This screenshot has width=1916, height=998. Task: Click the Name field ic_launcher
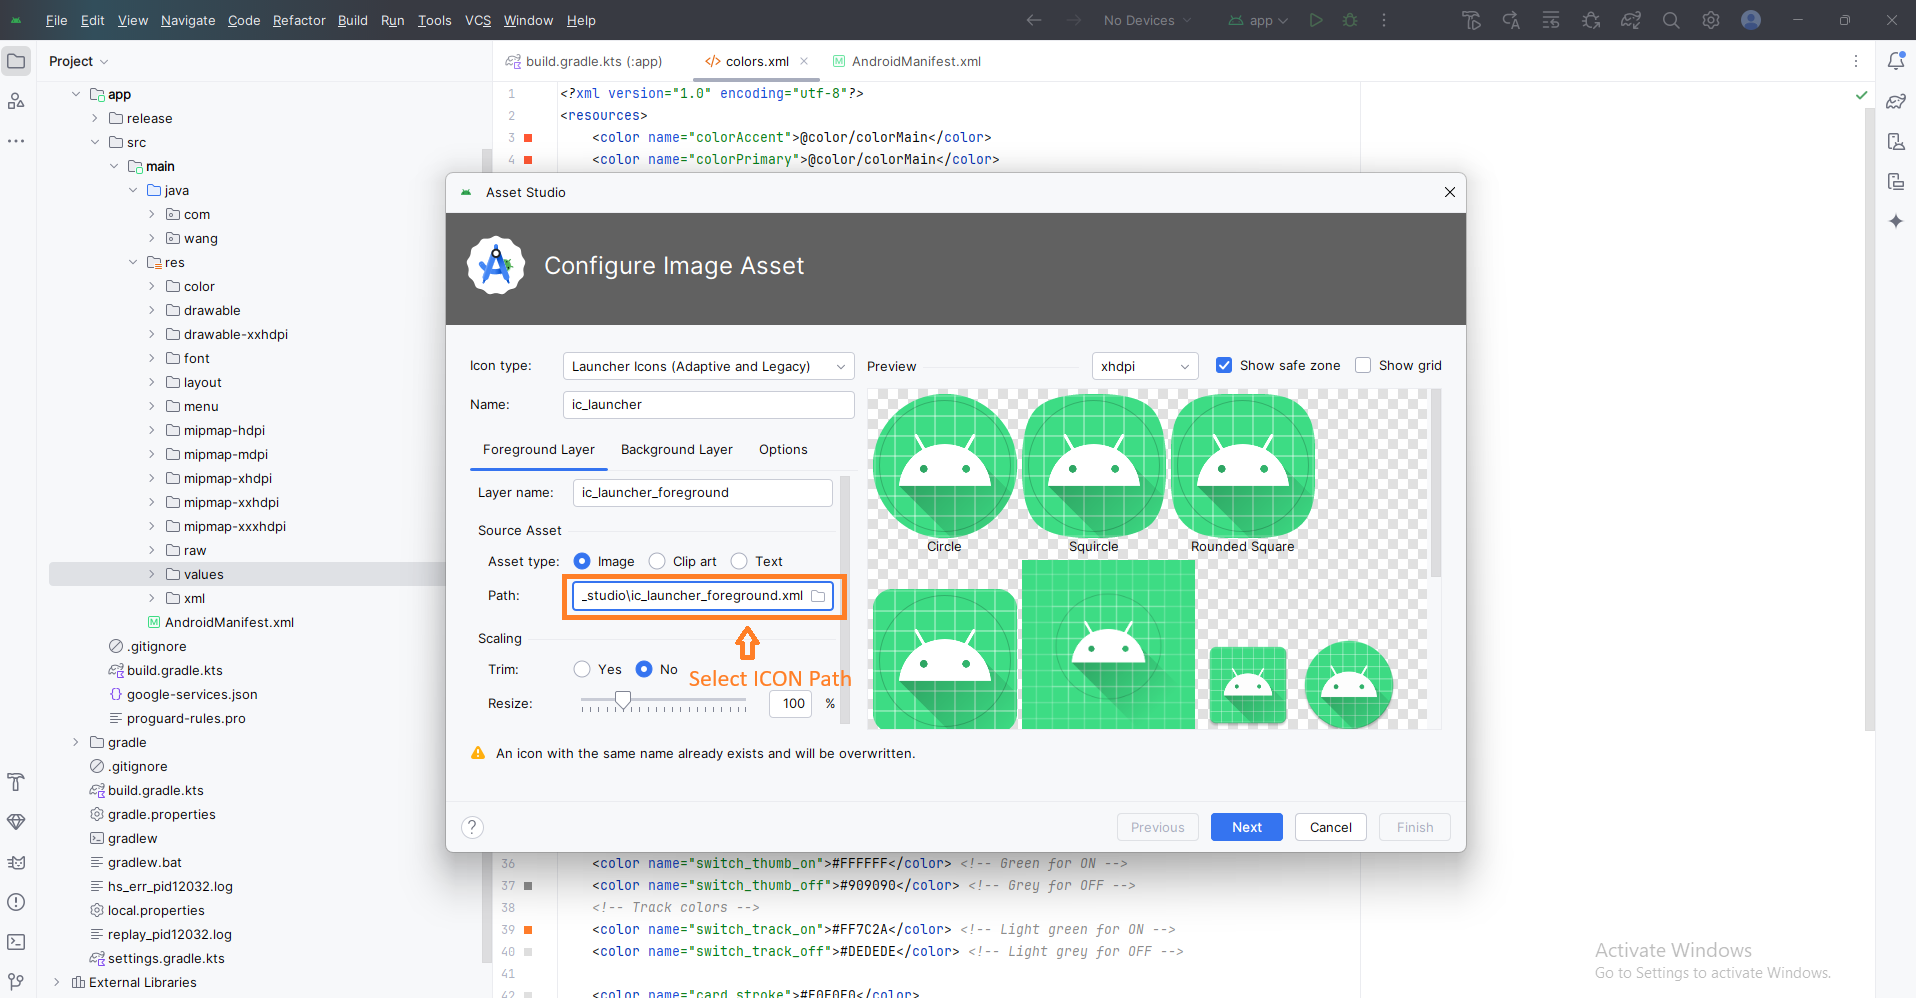708,405
